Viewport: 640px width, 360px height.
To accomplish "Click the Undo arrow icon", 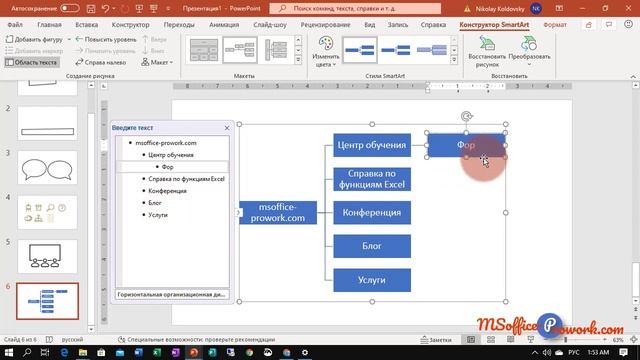I will click(105, 8).
